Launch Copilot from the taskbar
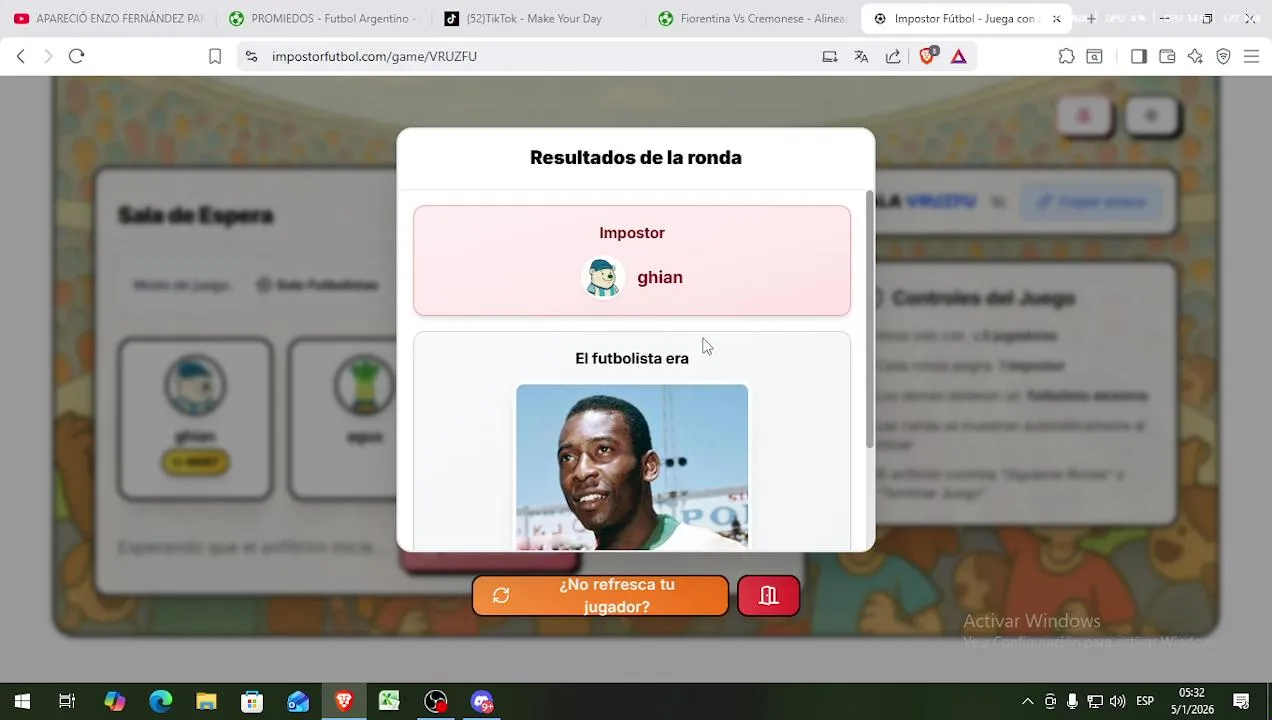 pos(115,702)
